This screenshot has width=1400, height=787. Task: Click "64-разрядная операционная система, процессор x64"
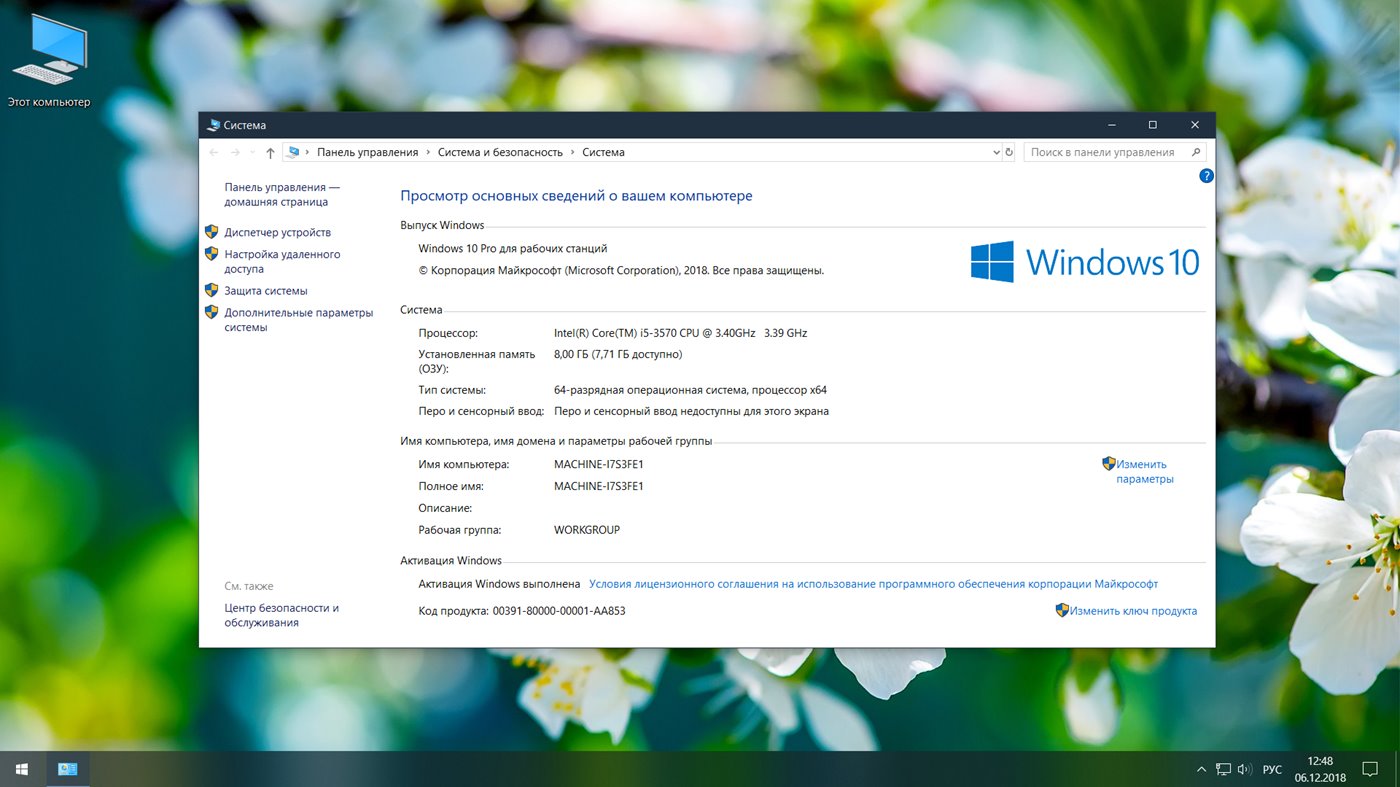pyautogui.click(x=690, y=390)
